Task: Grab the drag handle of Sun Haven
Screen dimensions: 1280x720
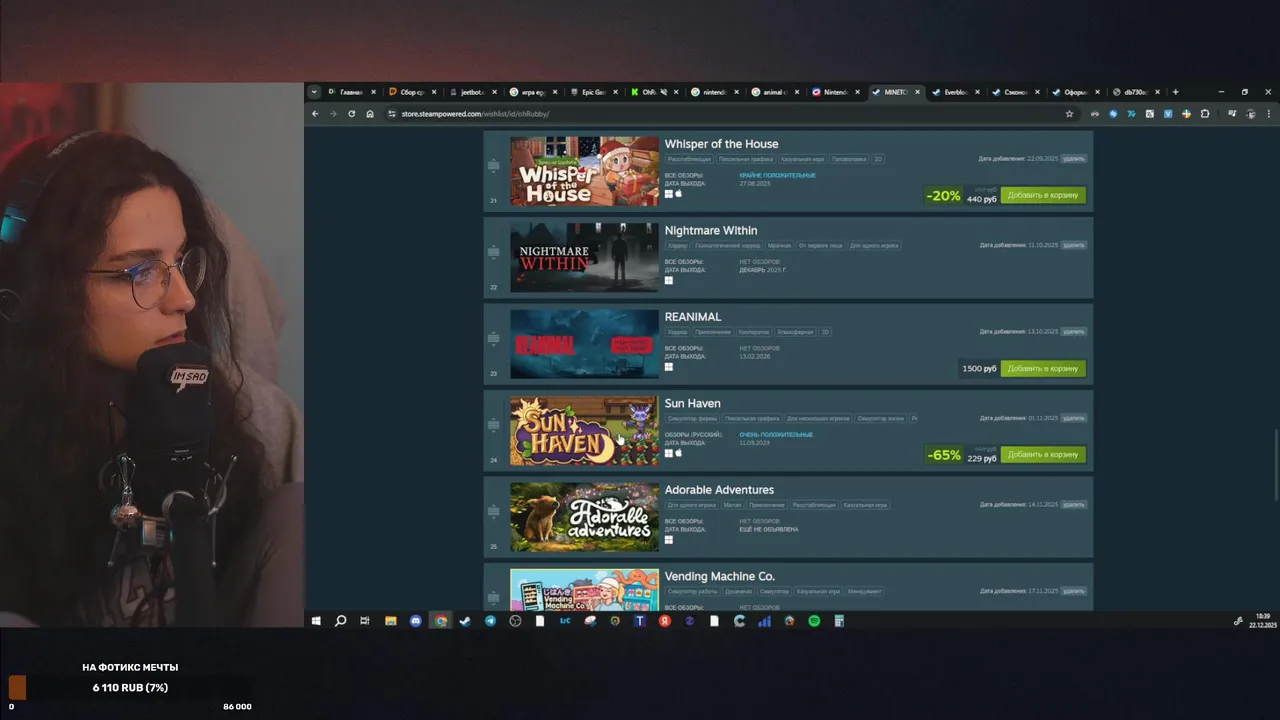Action: [493, 425]
